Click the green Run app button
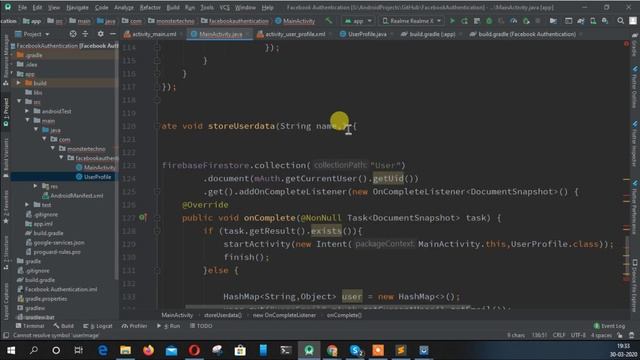The width and height of the screenshot is (640, 360). (452, 21)
